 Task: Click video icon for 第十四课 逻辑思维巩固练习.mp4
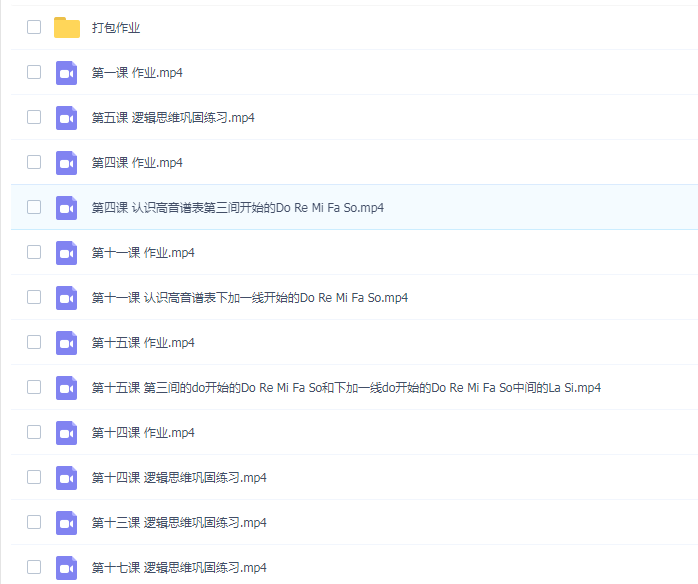(66, 477)
